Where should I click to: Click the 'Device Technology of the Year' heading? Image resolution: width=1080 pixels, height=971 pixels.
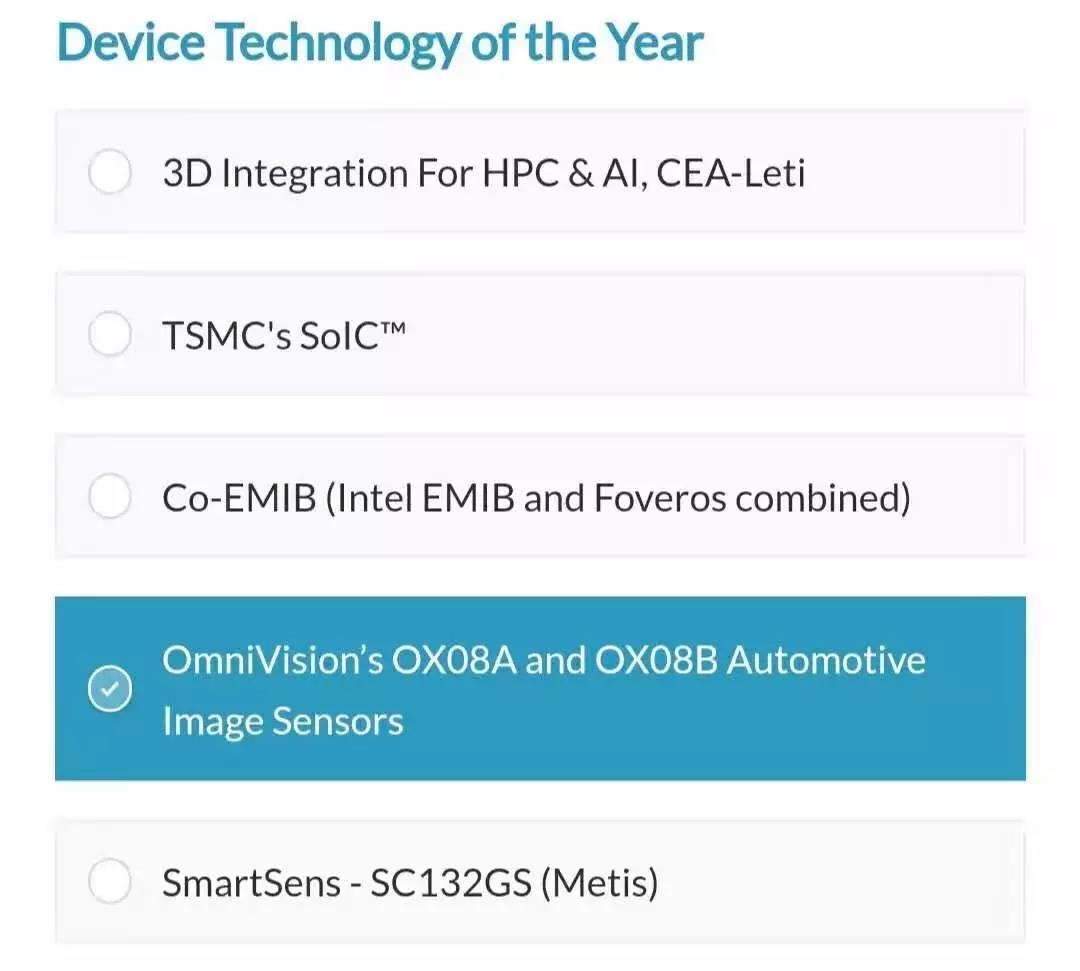coord(380,42)
